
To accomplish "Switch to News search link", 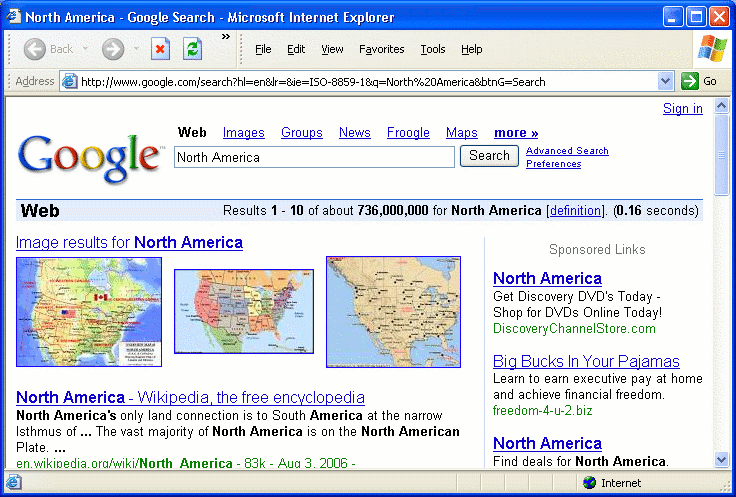I will 354,133.
